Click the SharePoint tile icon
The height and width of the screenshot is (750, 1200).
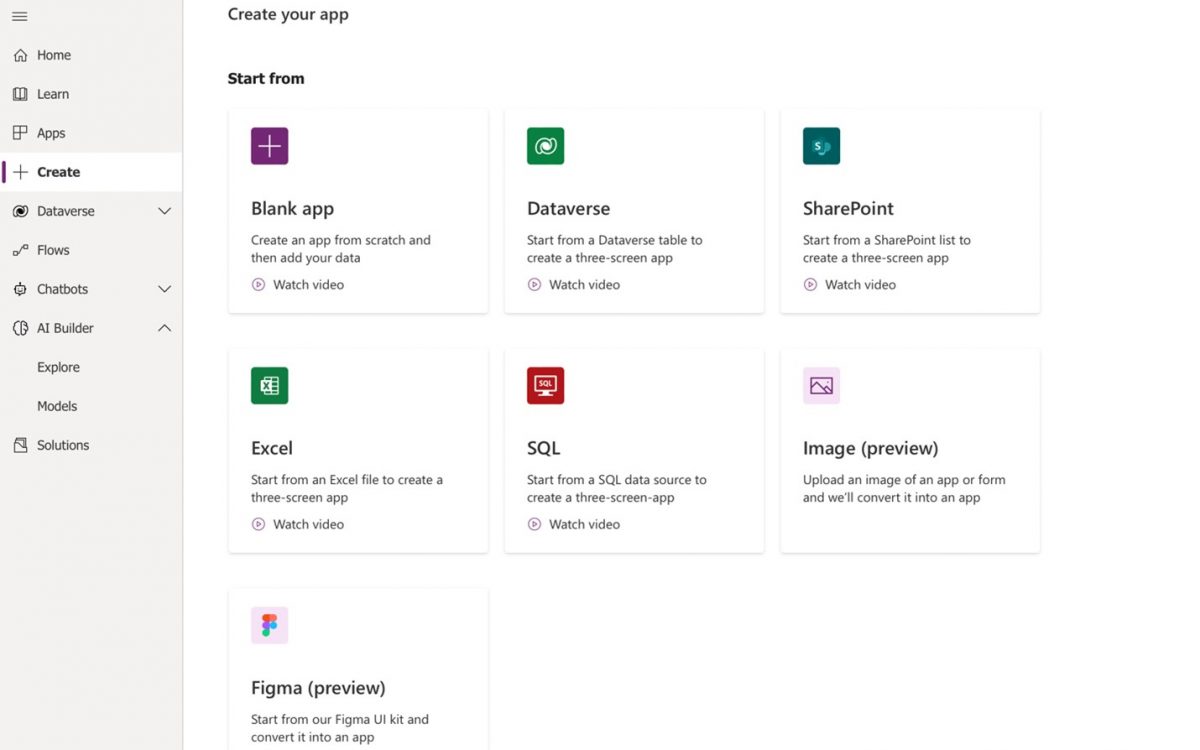tap(821, 145)
